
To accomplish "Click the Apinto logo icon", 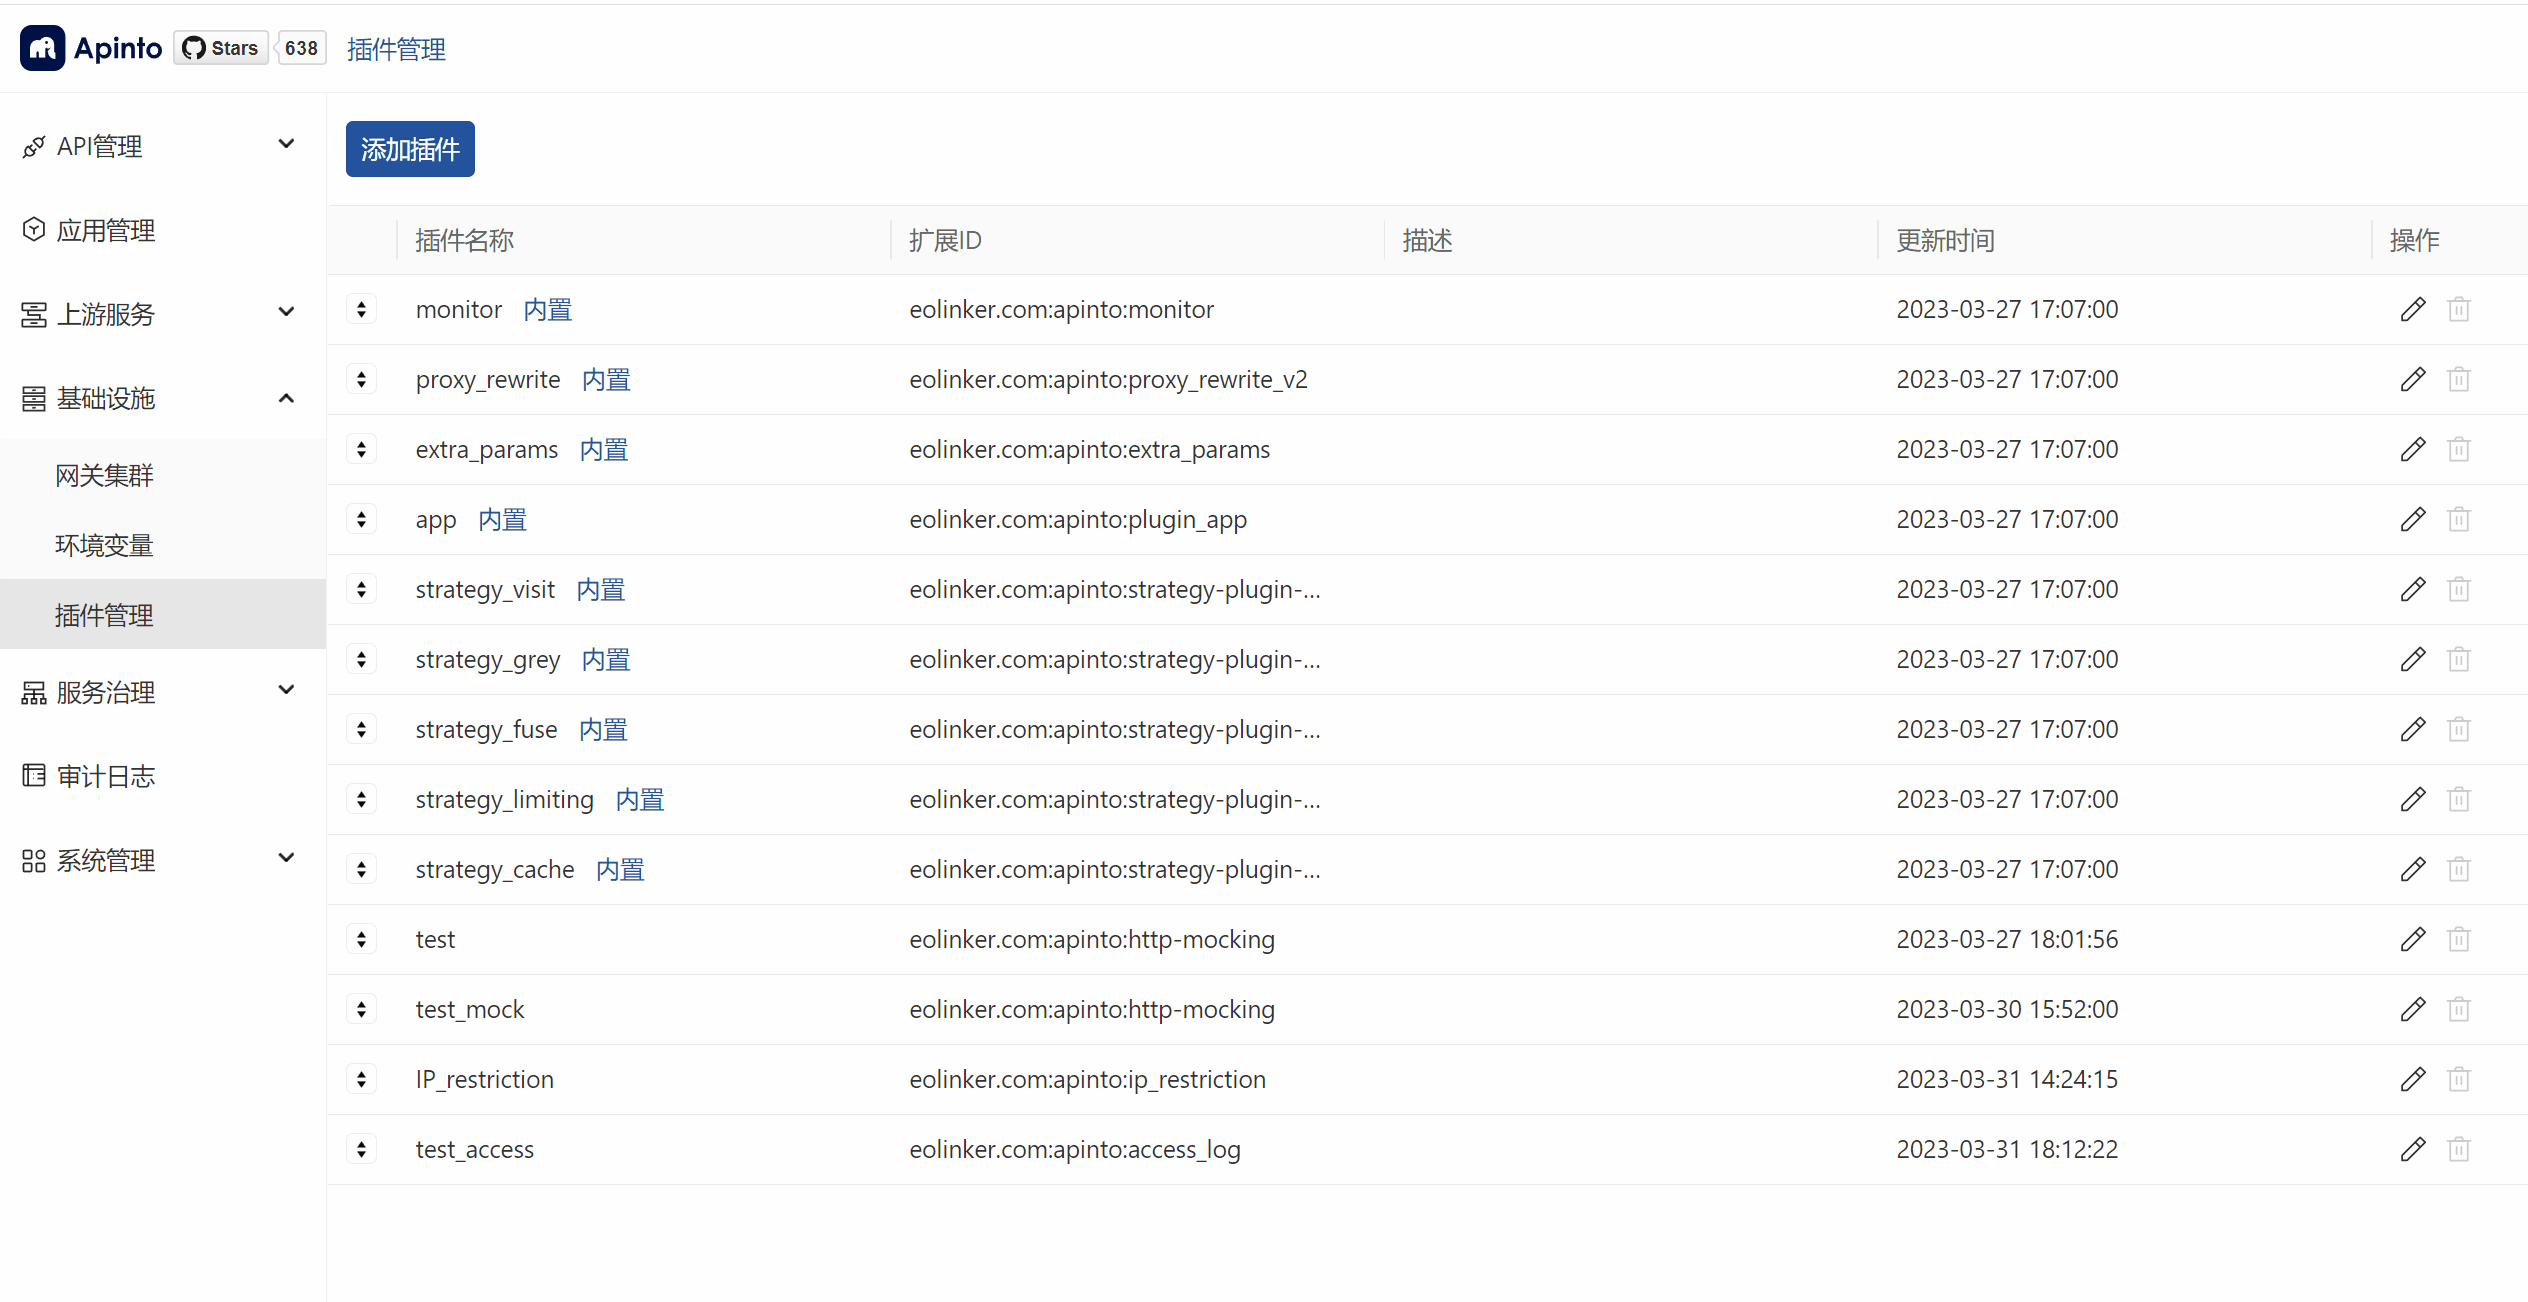I will pyautogui.click(x=41, y=47).
